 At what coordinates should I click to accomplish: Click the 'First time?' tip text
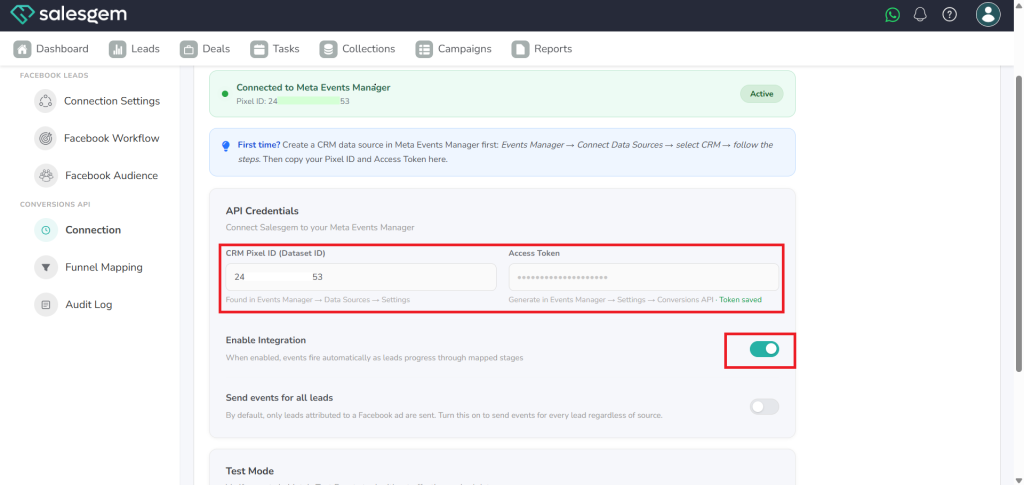tap(259, 145)
